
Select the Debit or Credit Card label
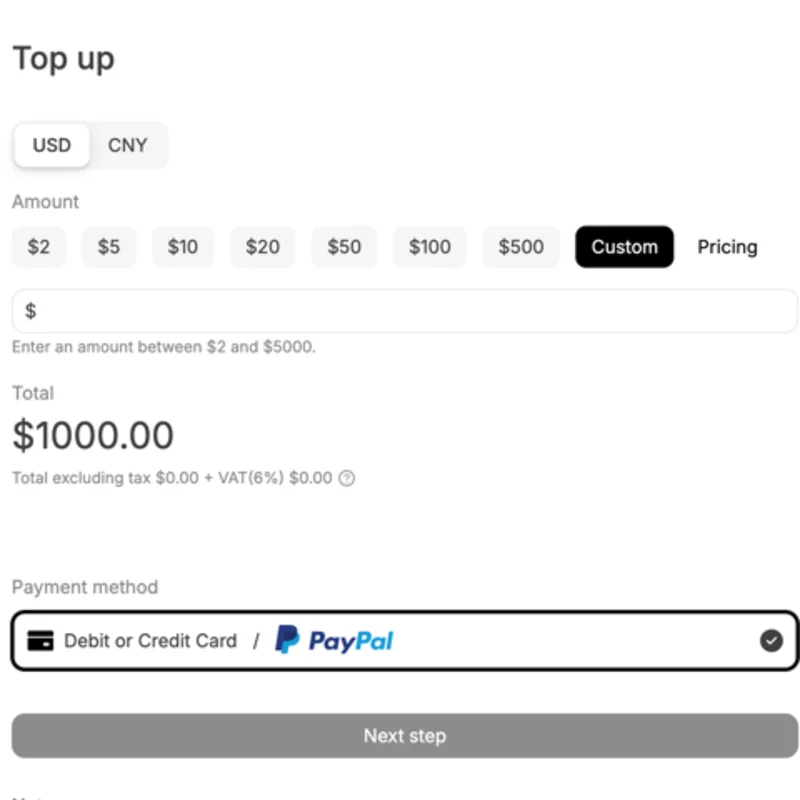(150, 641)
